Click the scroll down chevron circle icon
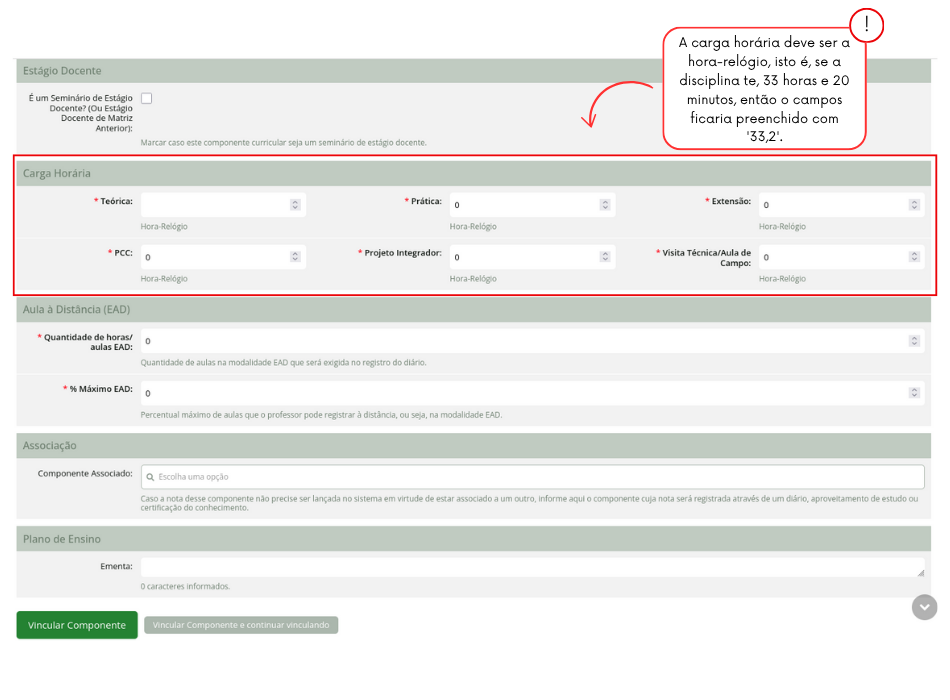The height and width of the screenshot is (700, 950). (925, 607)
